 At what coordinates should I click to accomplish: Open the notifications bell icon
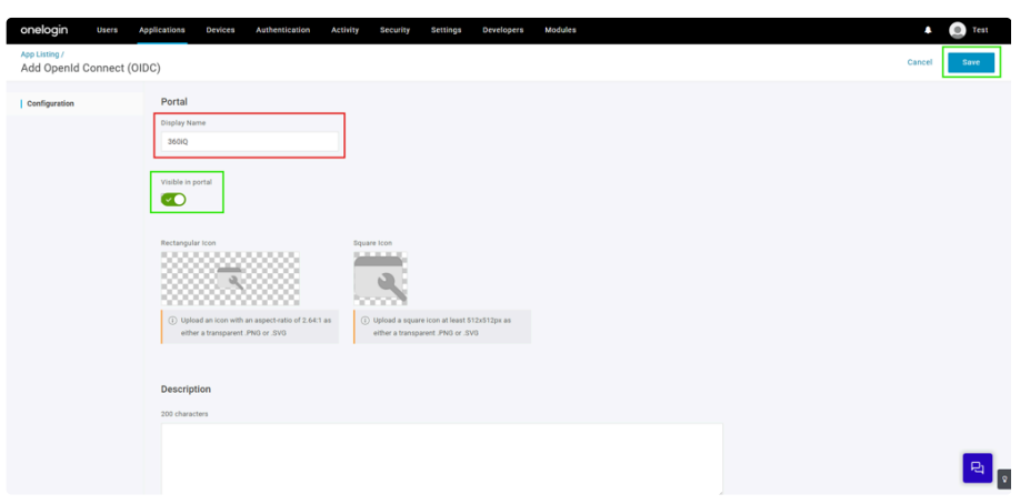[928, 30]
